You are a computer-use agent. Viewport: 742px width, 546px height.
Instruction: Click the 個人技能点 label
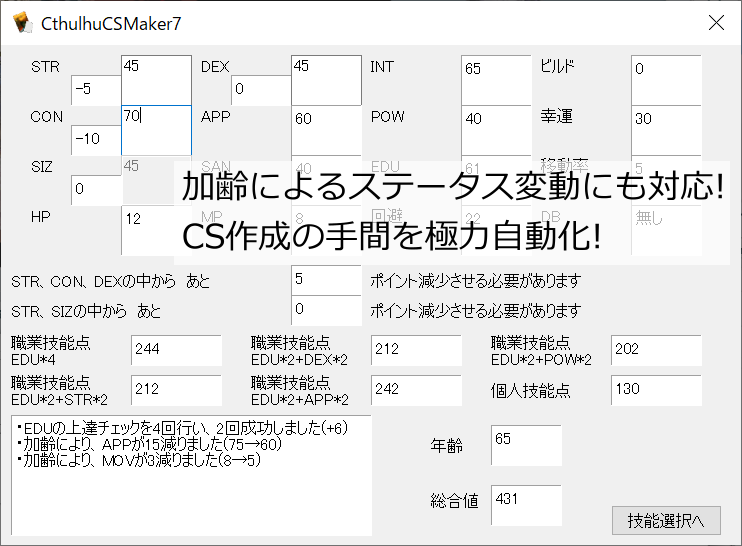pos(530,390)
